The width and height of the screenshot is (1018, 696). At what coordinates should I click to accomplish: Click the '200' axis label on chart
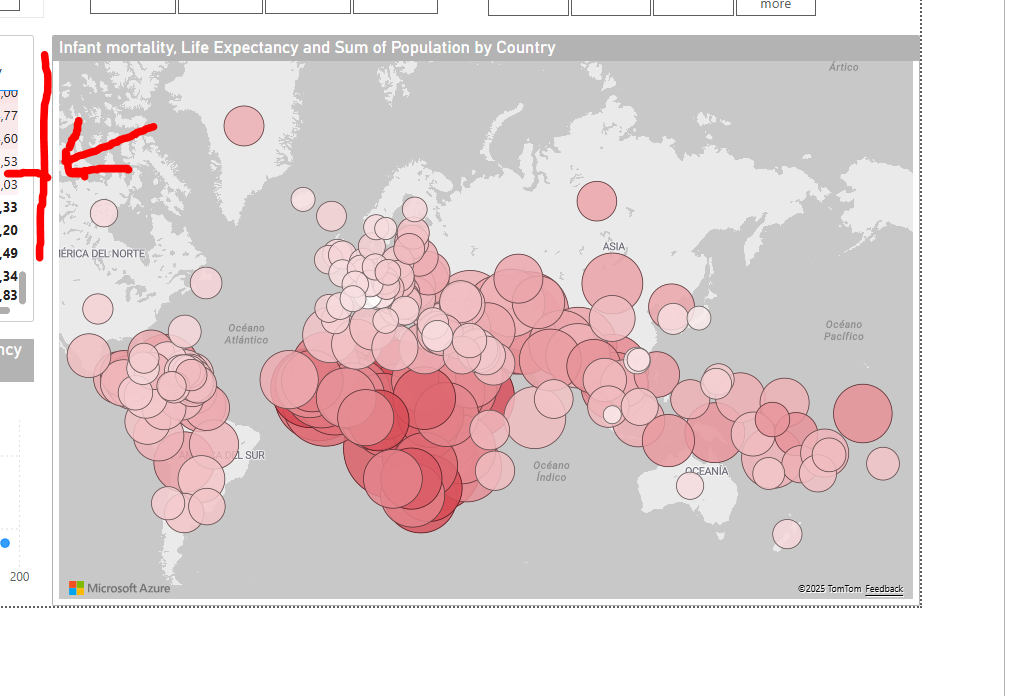pos(20,577)
